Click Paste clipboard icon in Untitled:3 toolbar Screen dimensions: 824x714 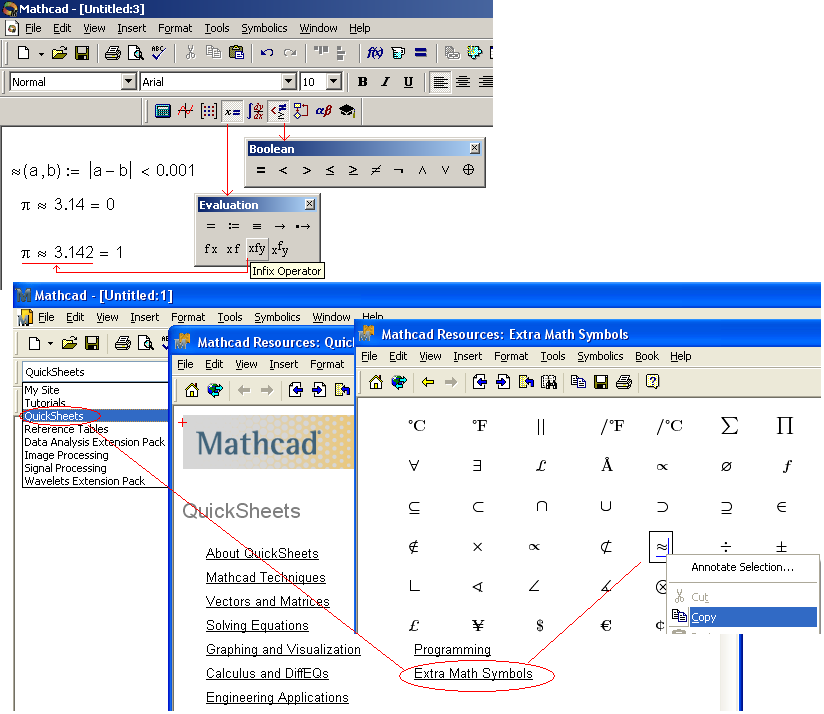pyautogui.click(x=236, y=53)
